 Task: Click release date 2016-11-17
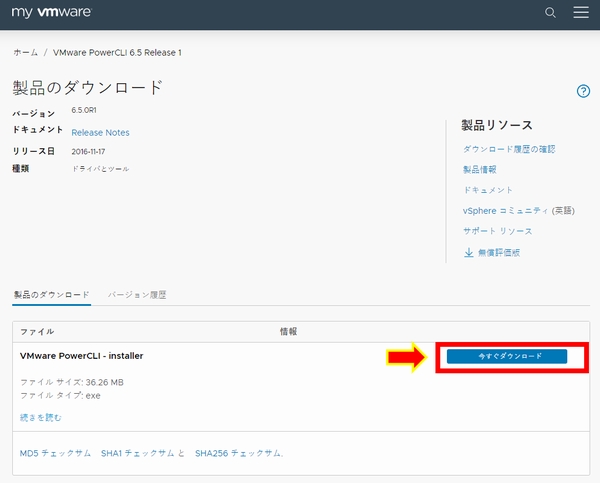(88, 152)
